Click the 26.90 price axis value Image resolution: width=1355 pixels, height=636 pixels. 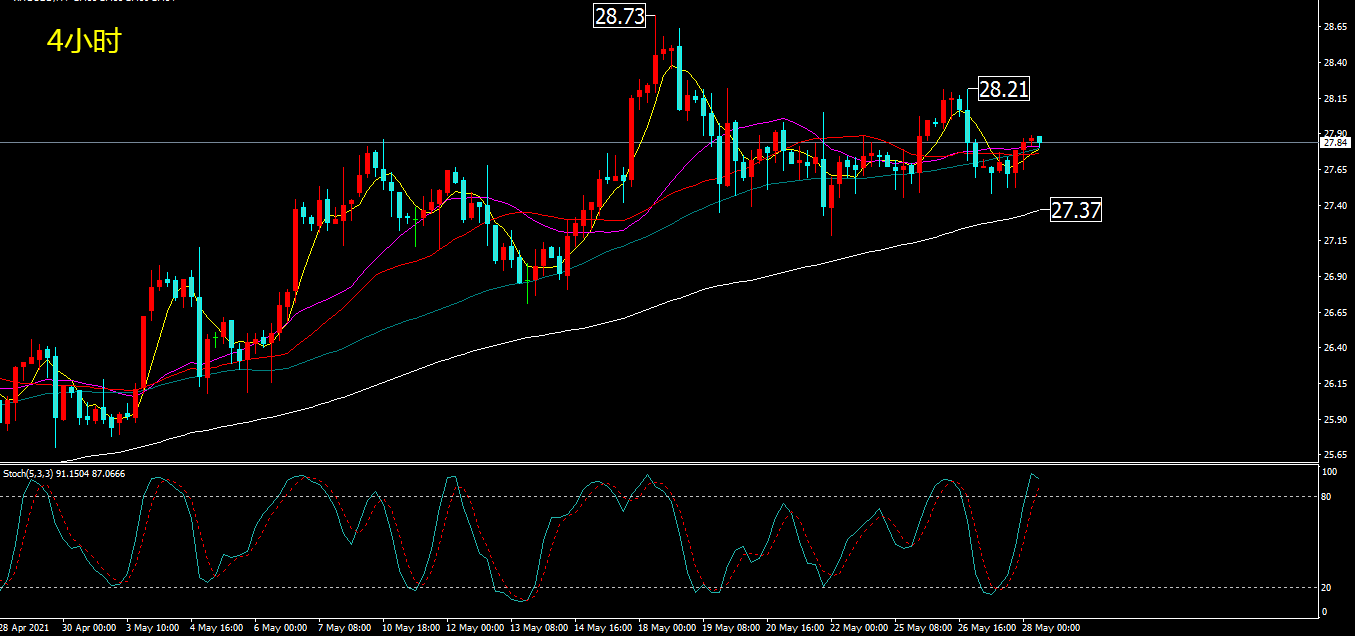1333,276
